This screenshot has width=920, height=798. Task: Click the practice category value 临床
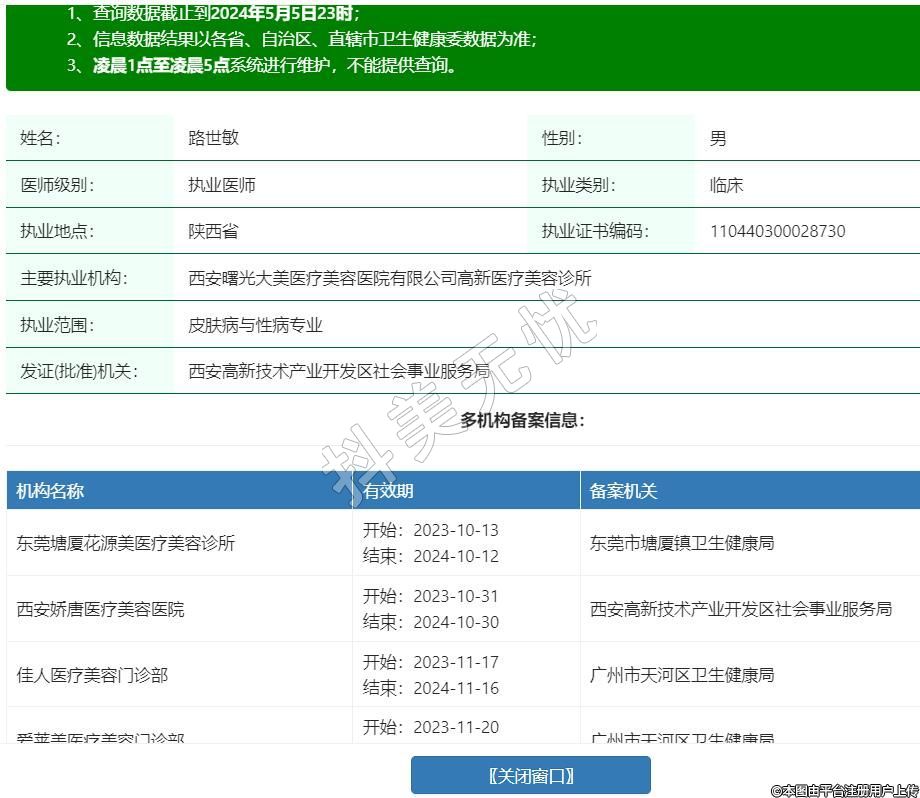point(726,185)
